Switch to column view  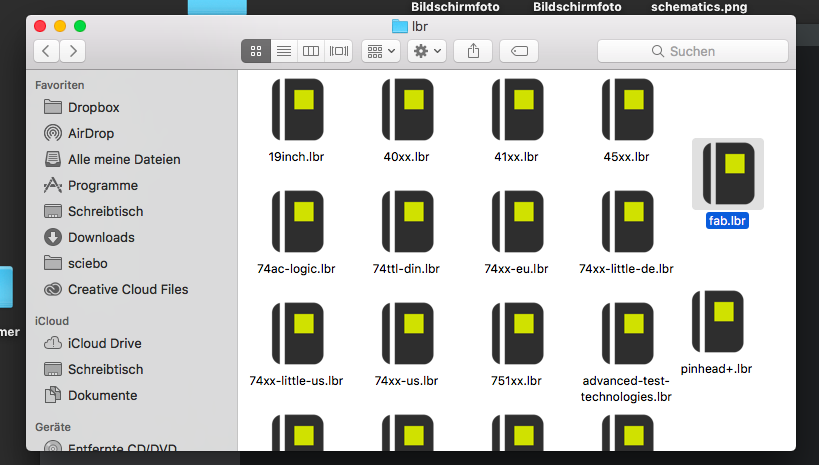[311, 51]
